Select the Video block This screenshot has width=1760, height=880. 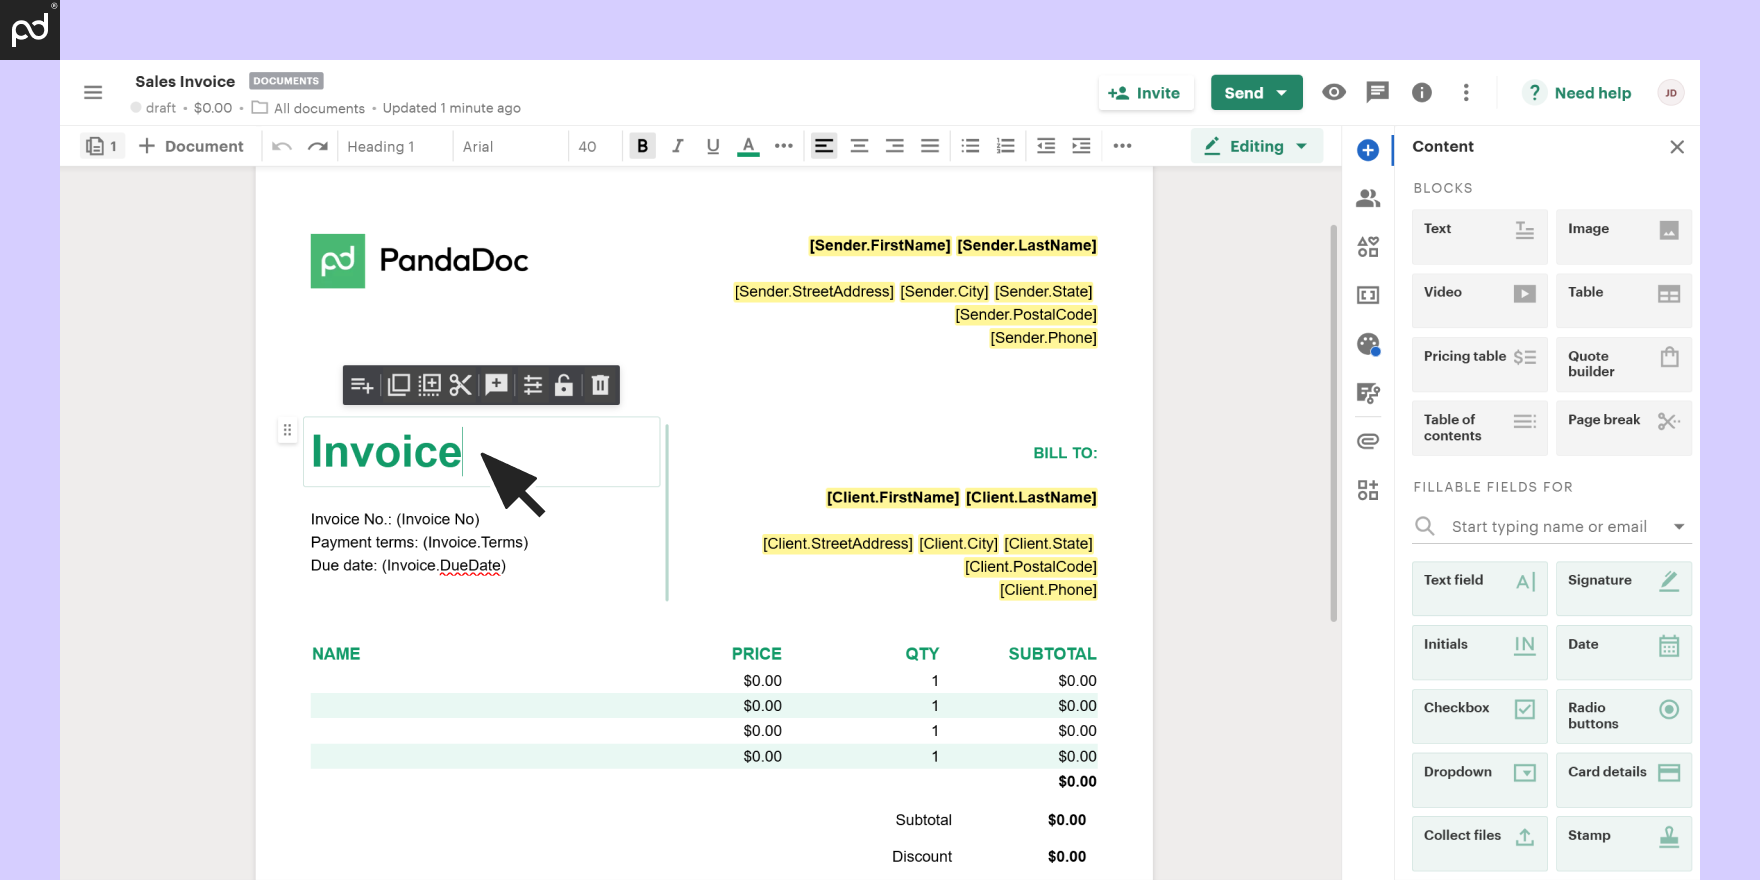(x=1480, y=300)
